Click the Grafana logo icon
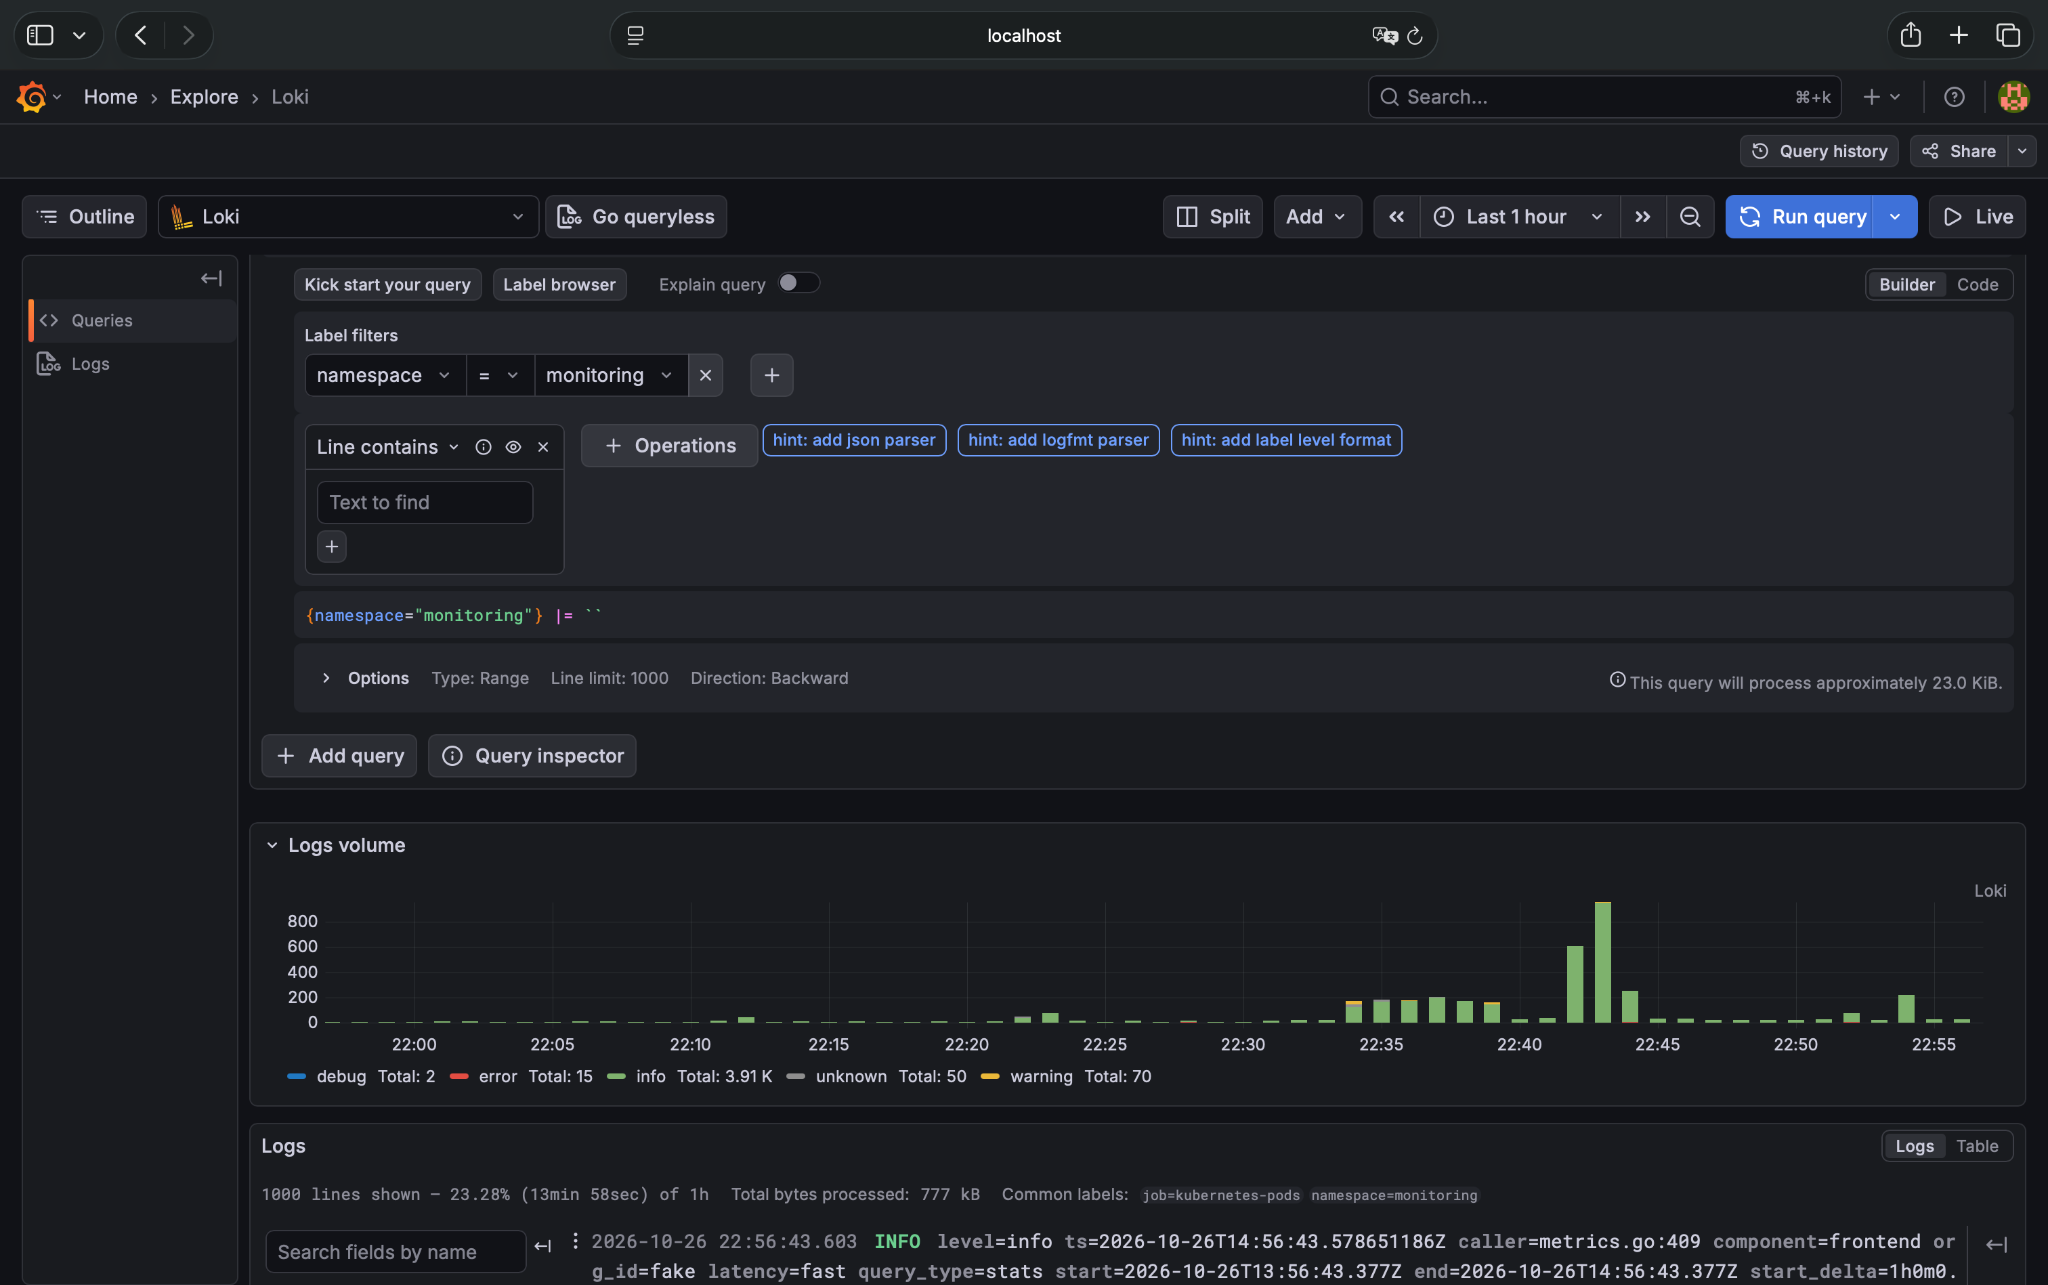 [x=31, y=97]
